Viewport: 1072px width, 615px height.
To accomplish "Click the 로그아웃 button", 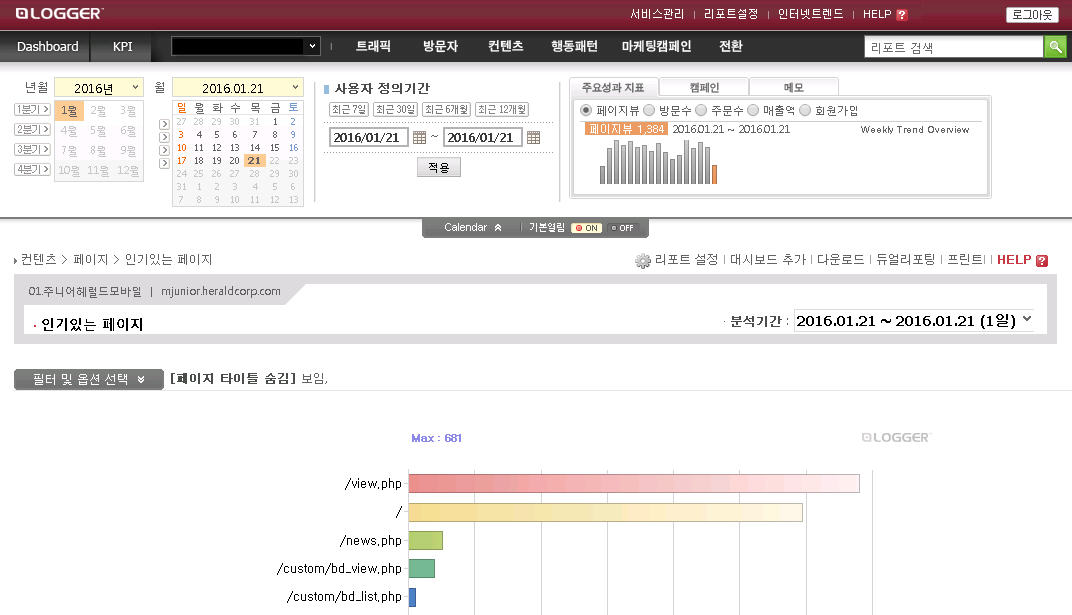I will (1031, 15).
